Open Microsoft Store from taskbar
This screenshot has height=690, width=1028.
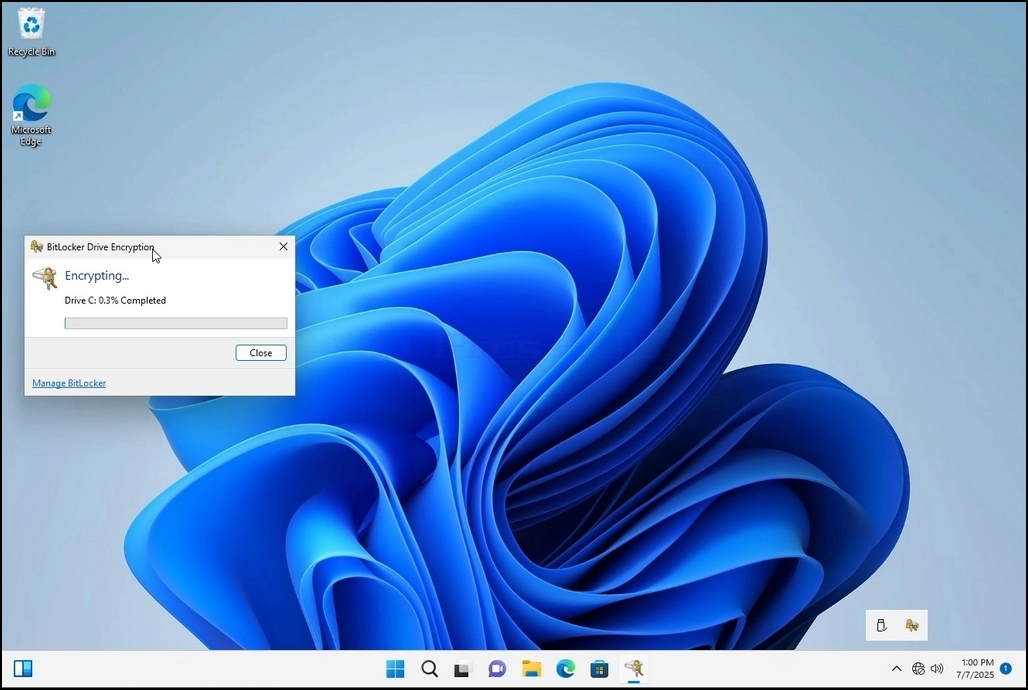[x=599, y=668]
